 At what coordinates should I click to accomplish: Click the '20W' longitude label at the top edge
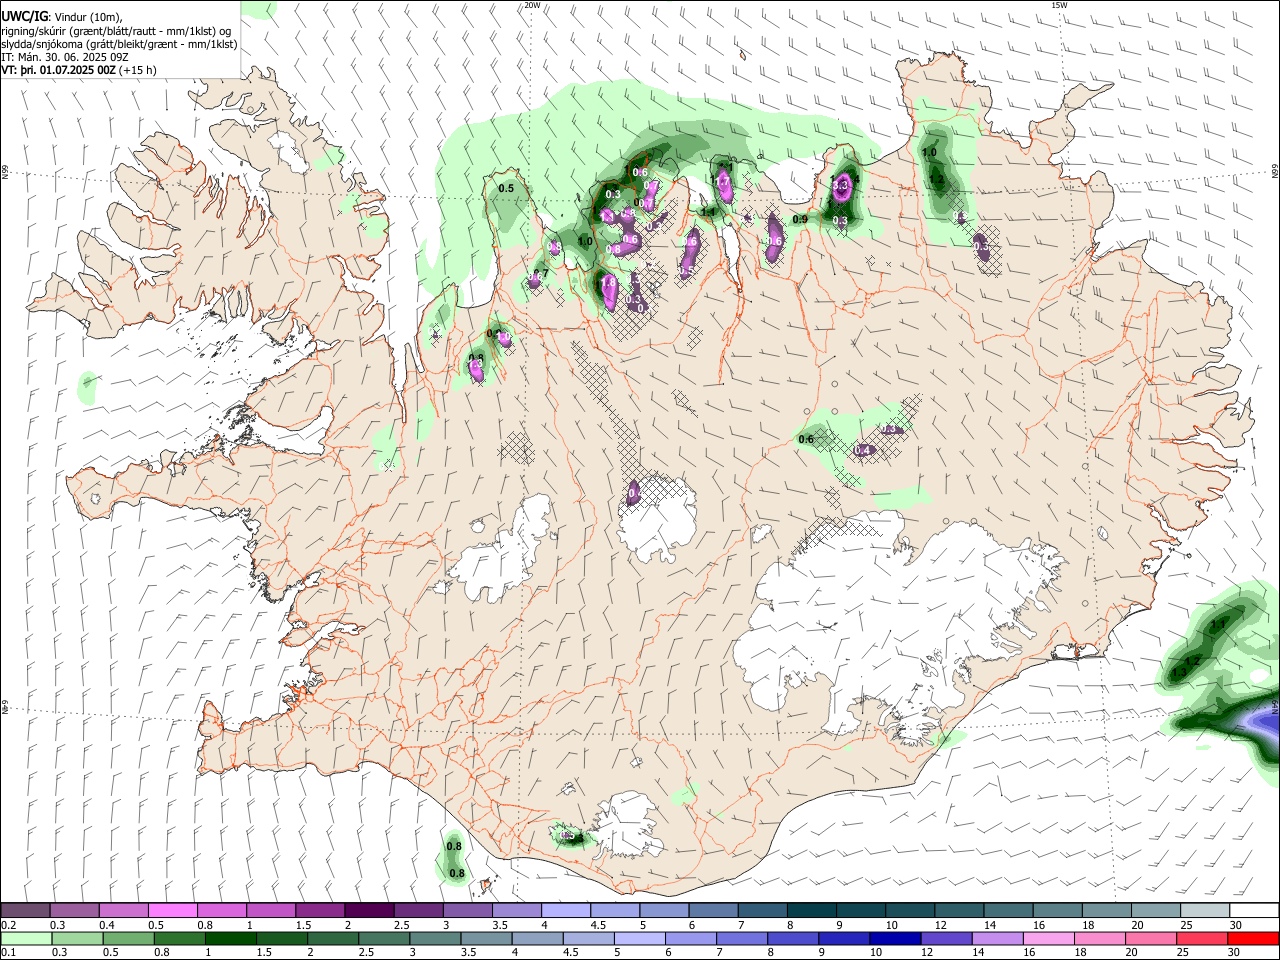point(532,5)
